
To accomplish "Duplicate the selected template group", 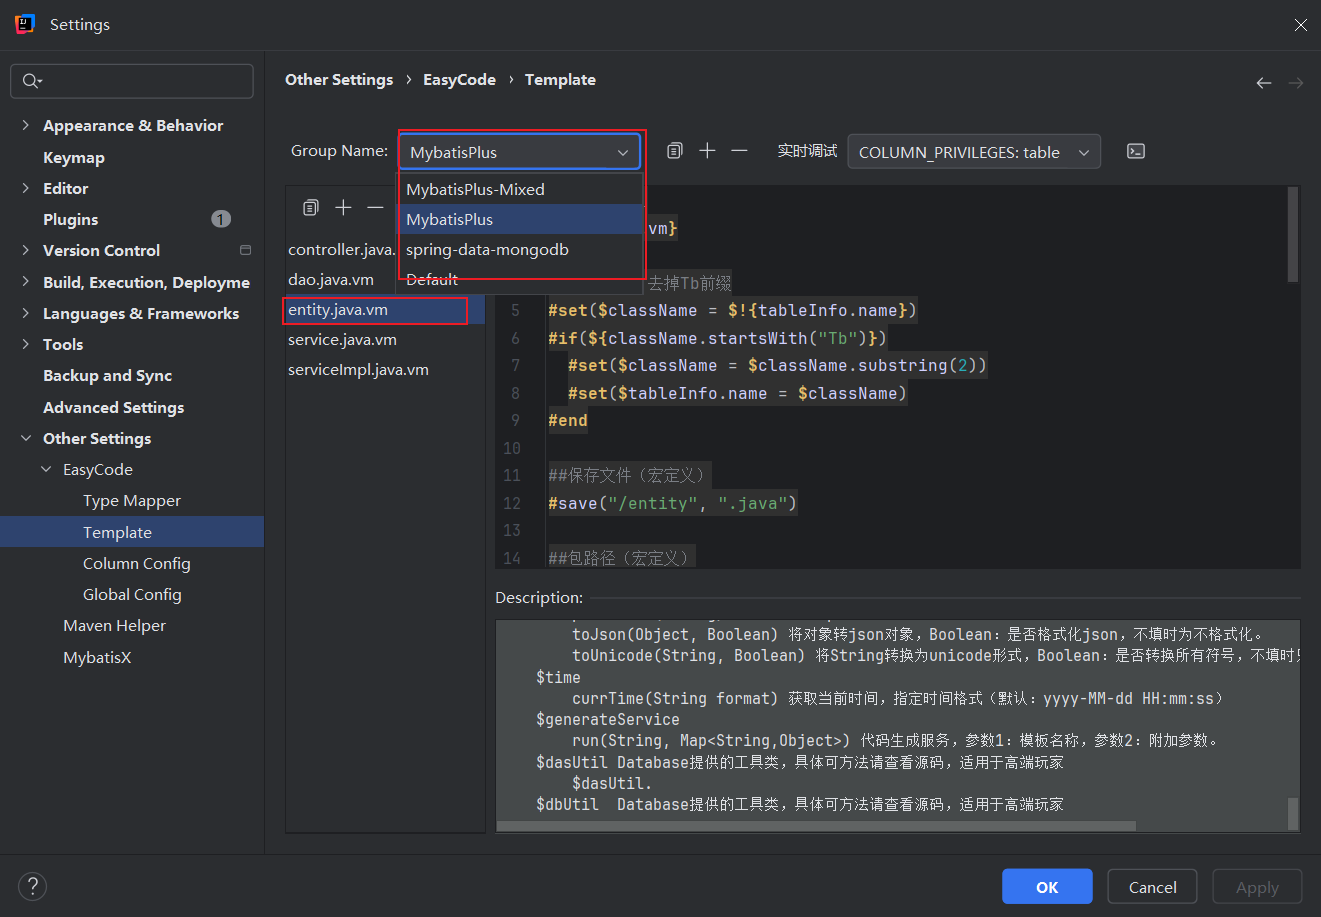I will pyautogui.click(x=674, y=150).
